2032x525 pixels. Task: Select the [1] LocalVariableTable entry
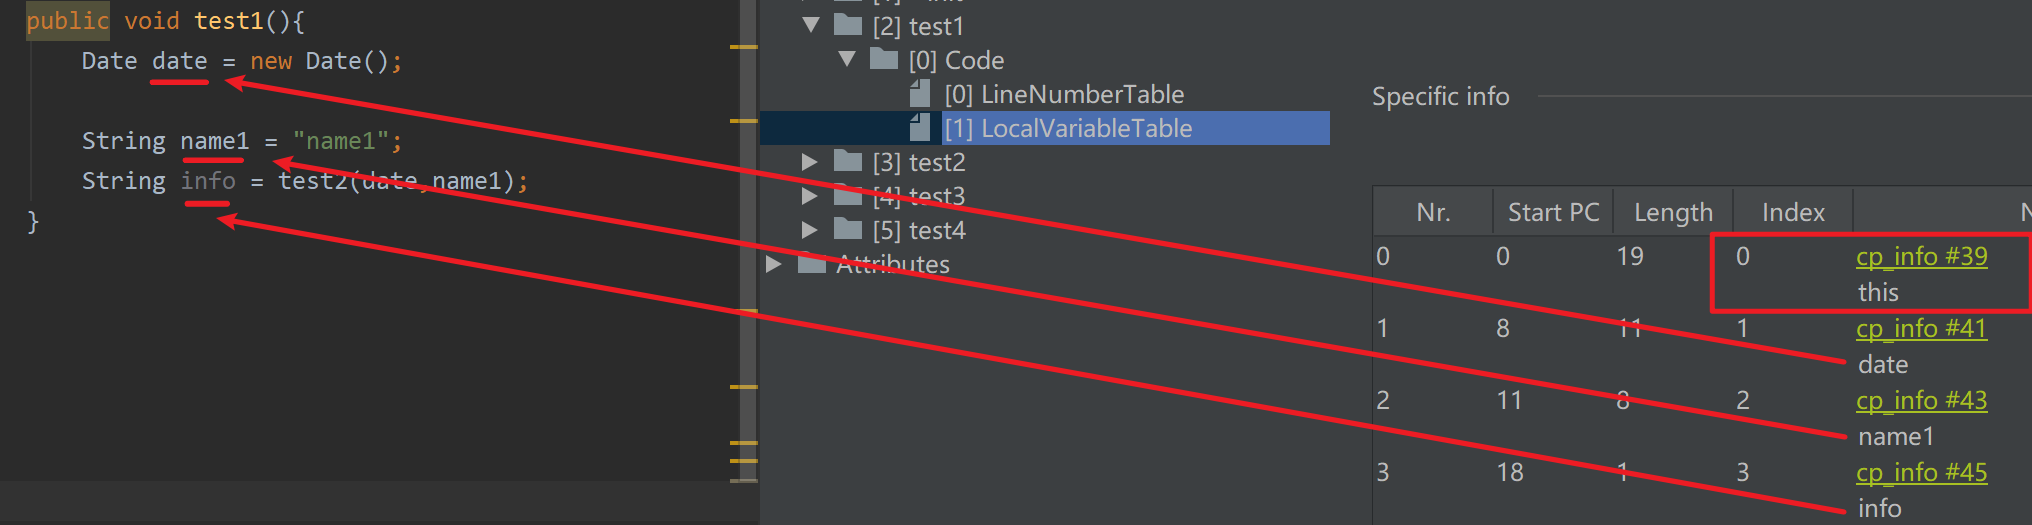pyautogui.click(x=1068, y=128)
